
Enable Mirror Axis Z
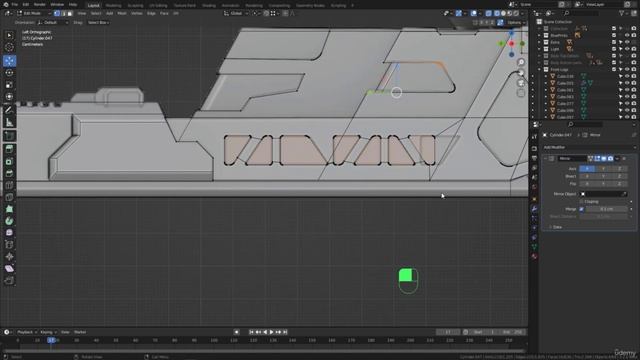coord(619,169)
